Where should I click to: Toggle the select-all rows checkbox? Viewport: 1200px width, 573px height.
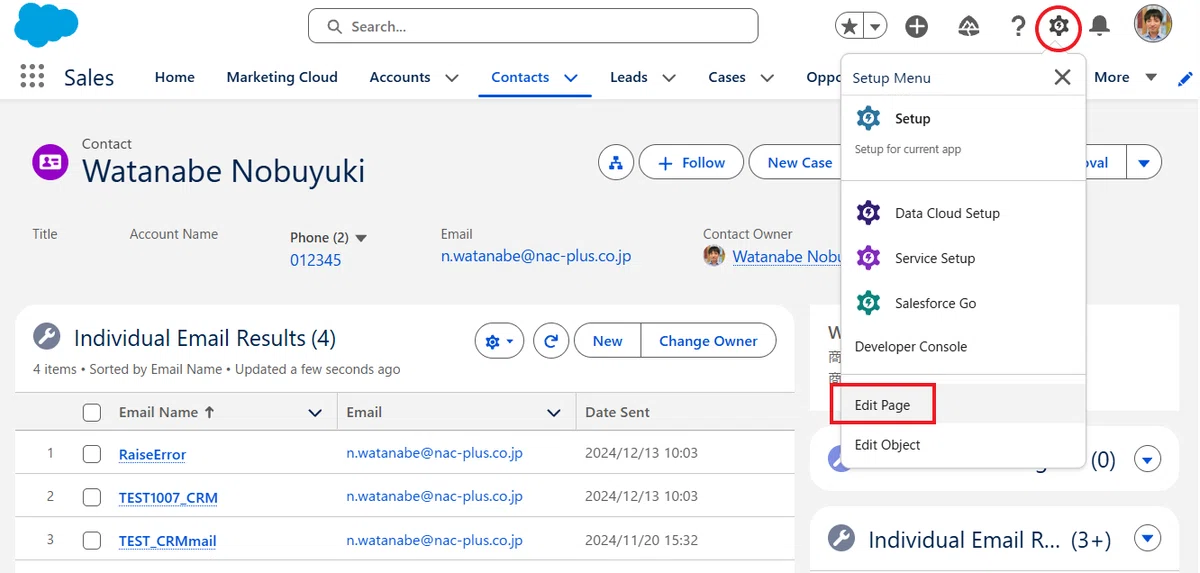tap(92, 412)
